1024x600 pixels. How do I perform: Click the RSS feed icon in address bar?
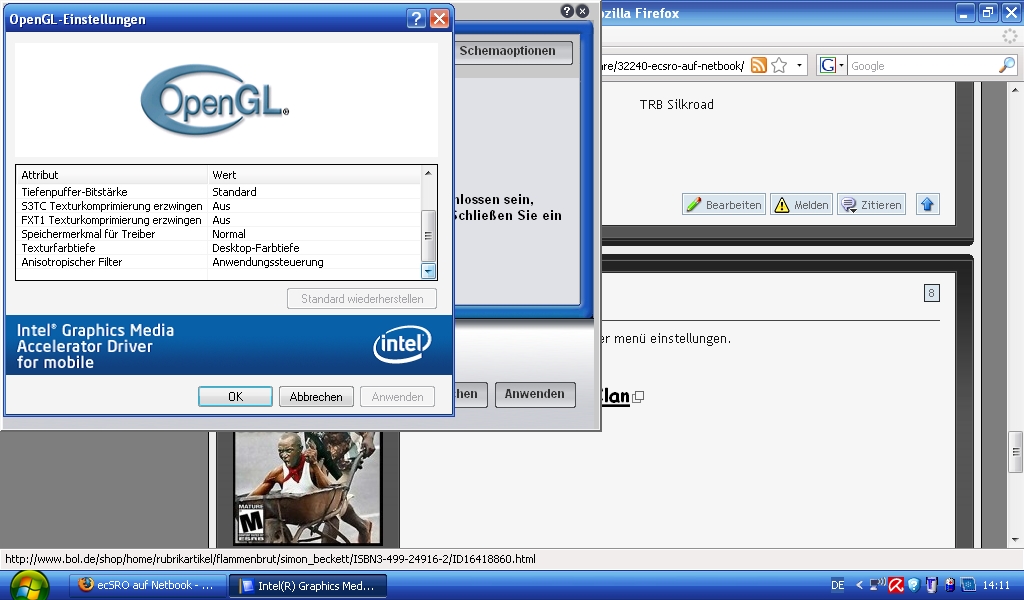pyautogui.click(x=759, y=66)
